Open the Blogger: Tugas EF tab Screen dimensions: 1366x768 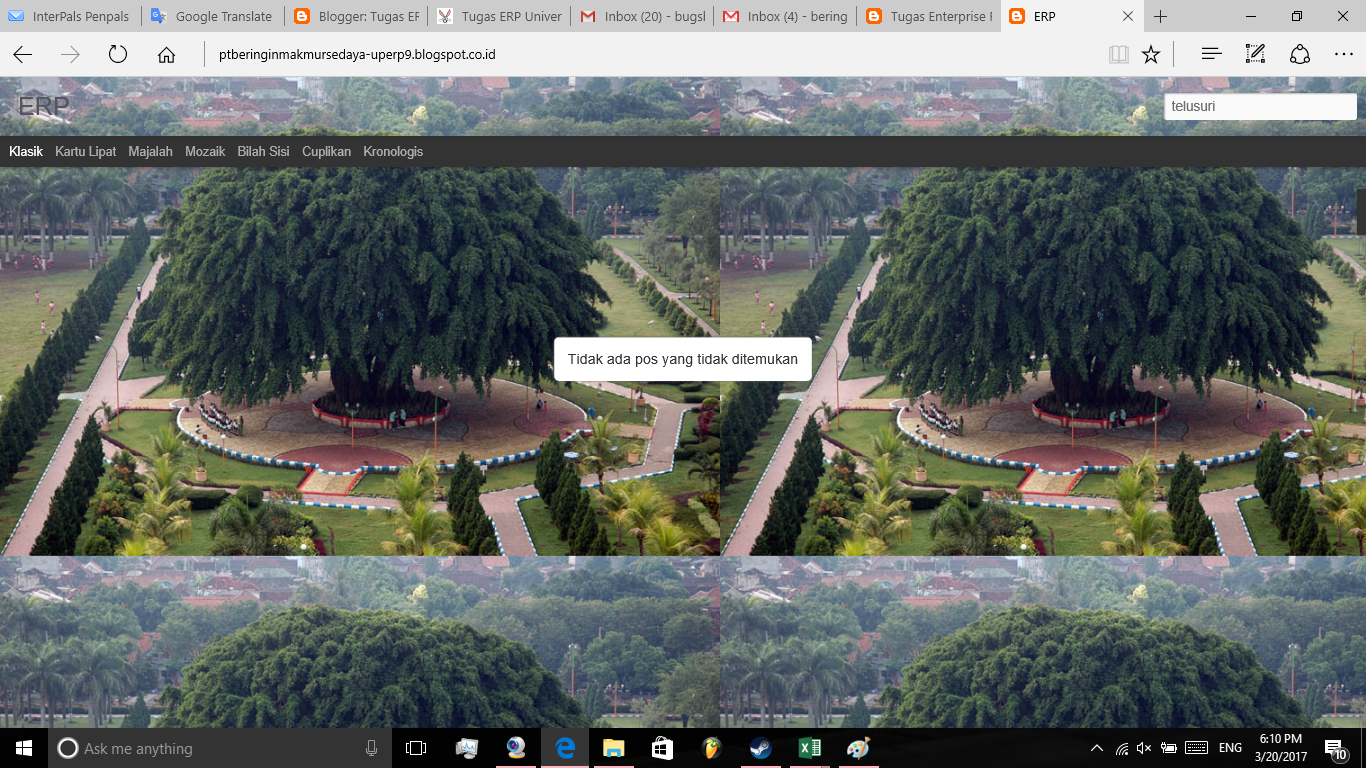(x=357, y=16)
